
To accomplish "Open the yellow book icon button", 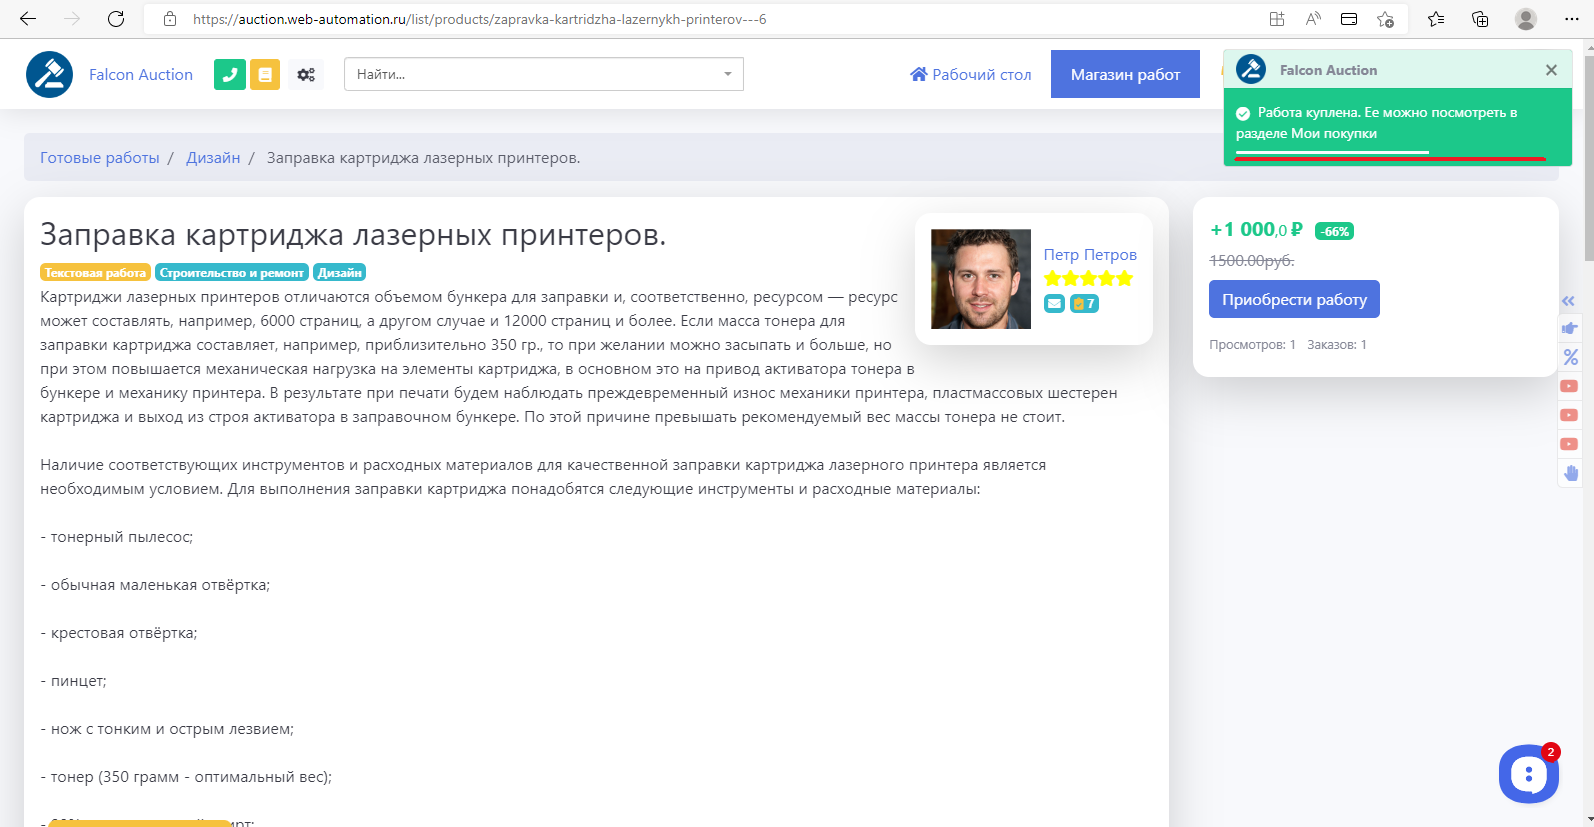I will pyautogui.click(x=265, y=75).
